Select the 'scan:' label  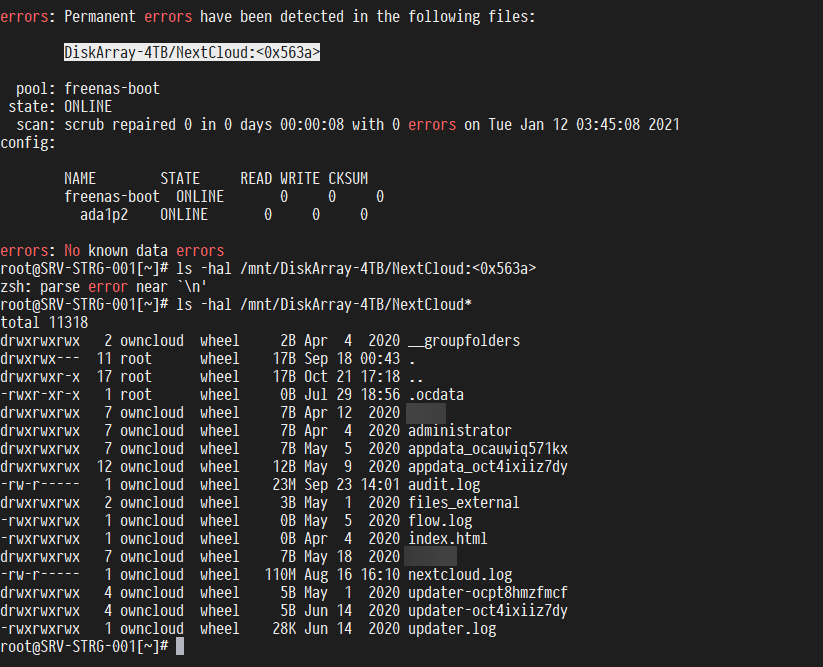36,125
